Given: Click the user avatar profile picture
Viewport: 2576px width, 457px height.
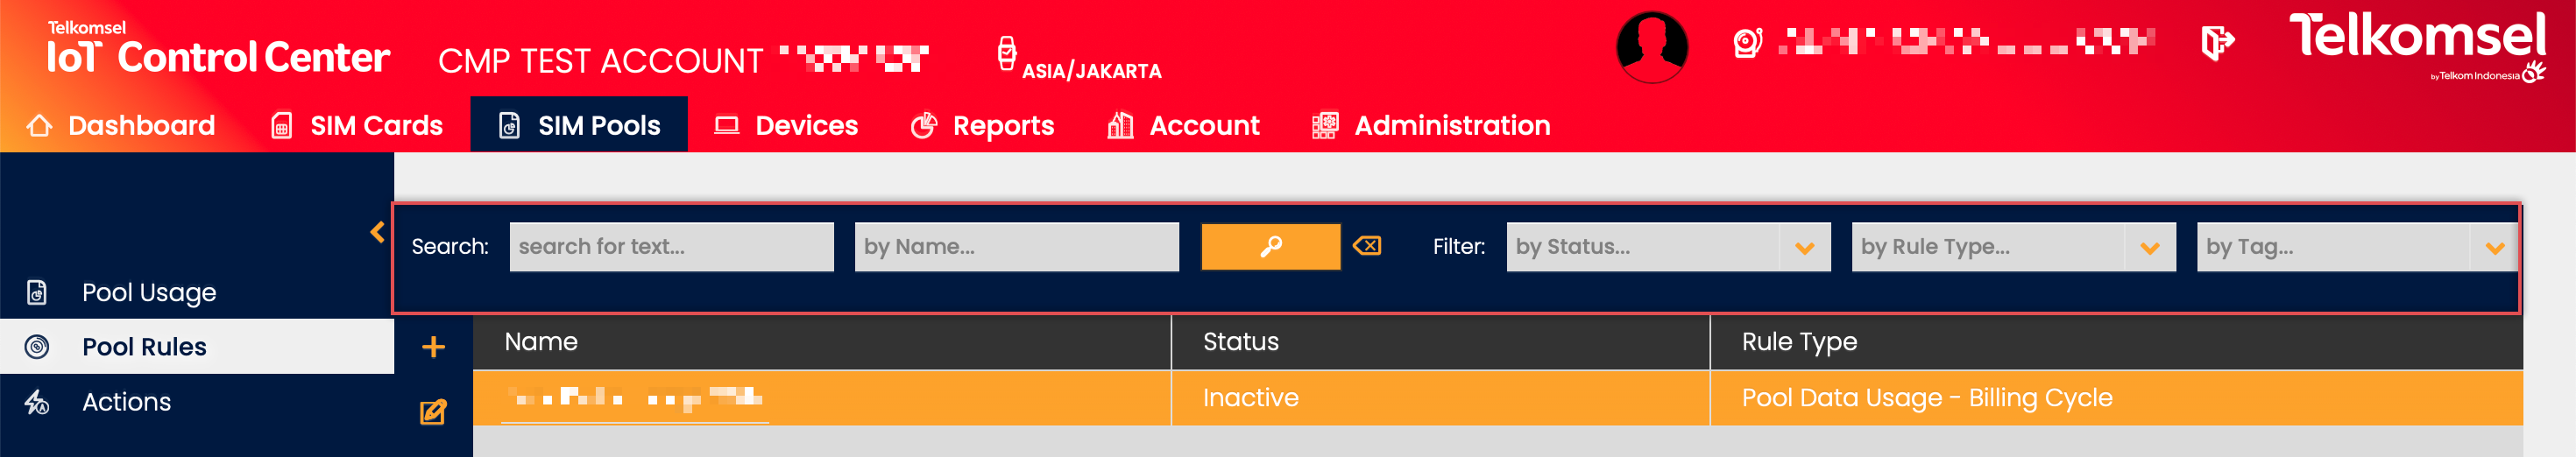Looking at the screenshot, I should coord(1651,46).
